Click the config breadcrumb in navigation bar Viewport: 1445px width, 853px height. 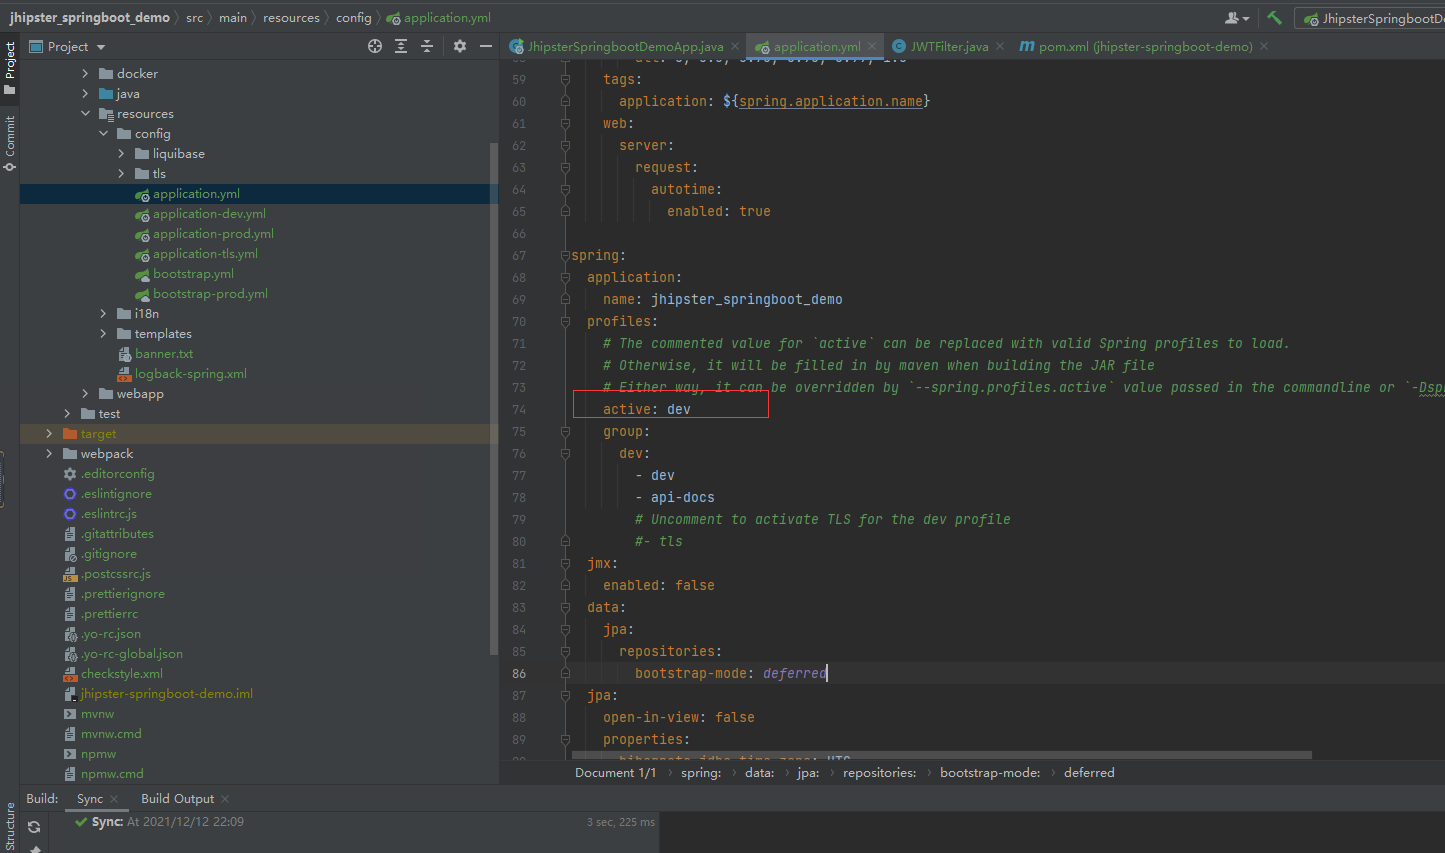(x=353, y=18)
